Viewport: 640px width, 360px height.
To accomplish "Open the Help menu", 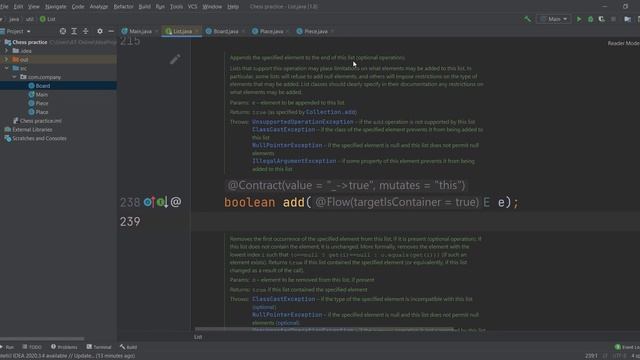I will pyautogui.click(x=233, y=7).
